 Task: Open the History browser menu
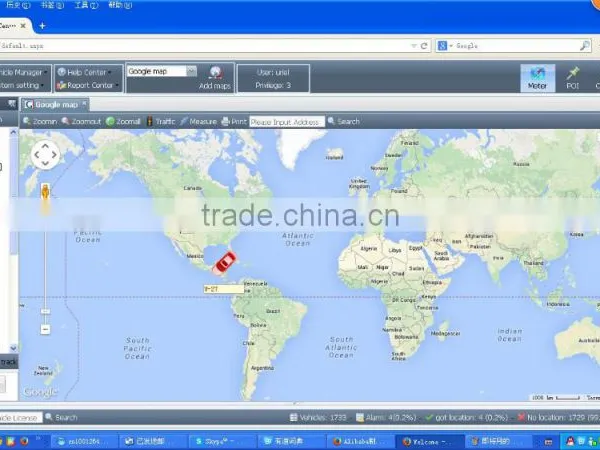pyautogui.click(x=18, y=5)
